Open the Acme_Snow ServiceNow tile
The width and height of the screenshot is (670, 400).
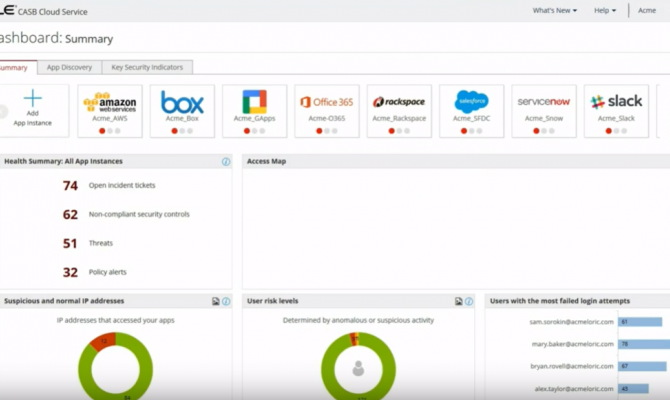point(544,111)
